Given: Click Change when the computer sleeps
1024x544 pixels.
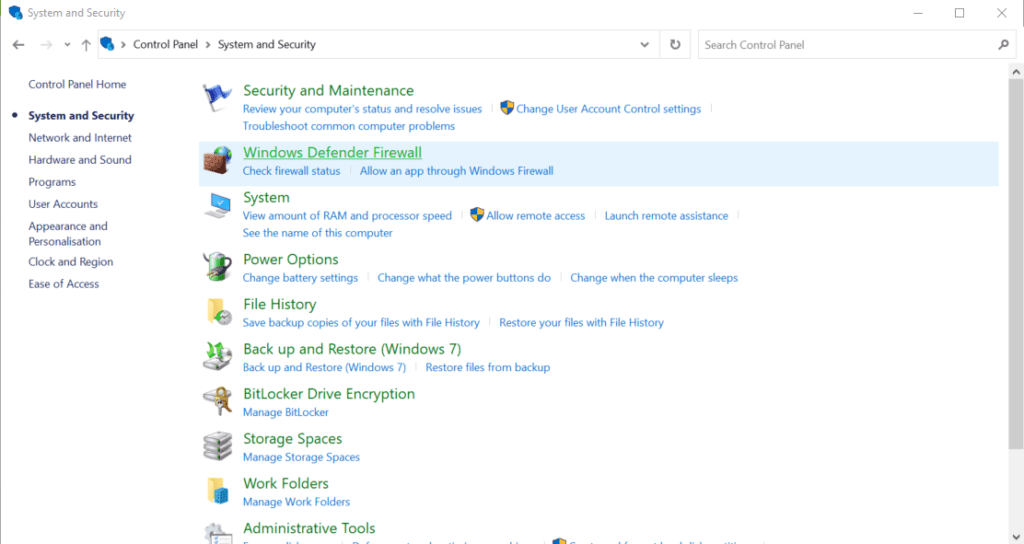Looking at the screenshot, I should 654,278.
